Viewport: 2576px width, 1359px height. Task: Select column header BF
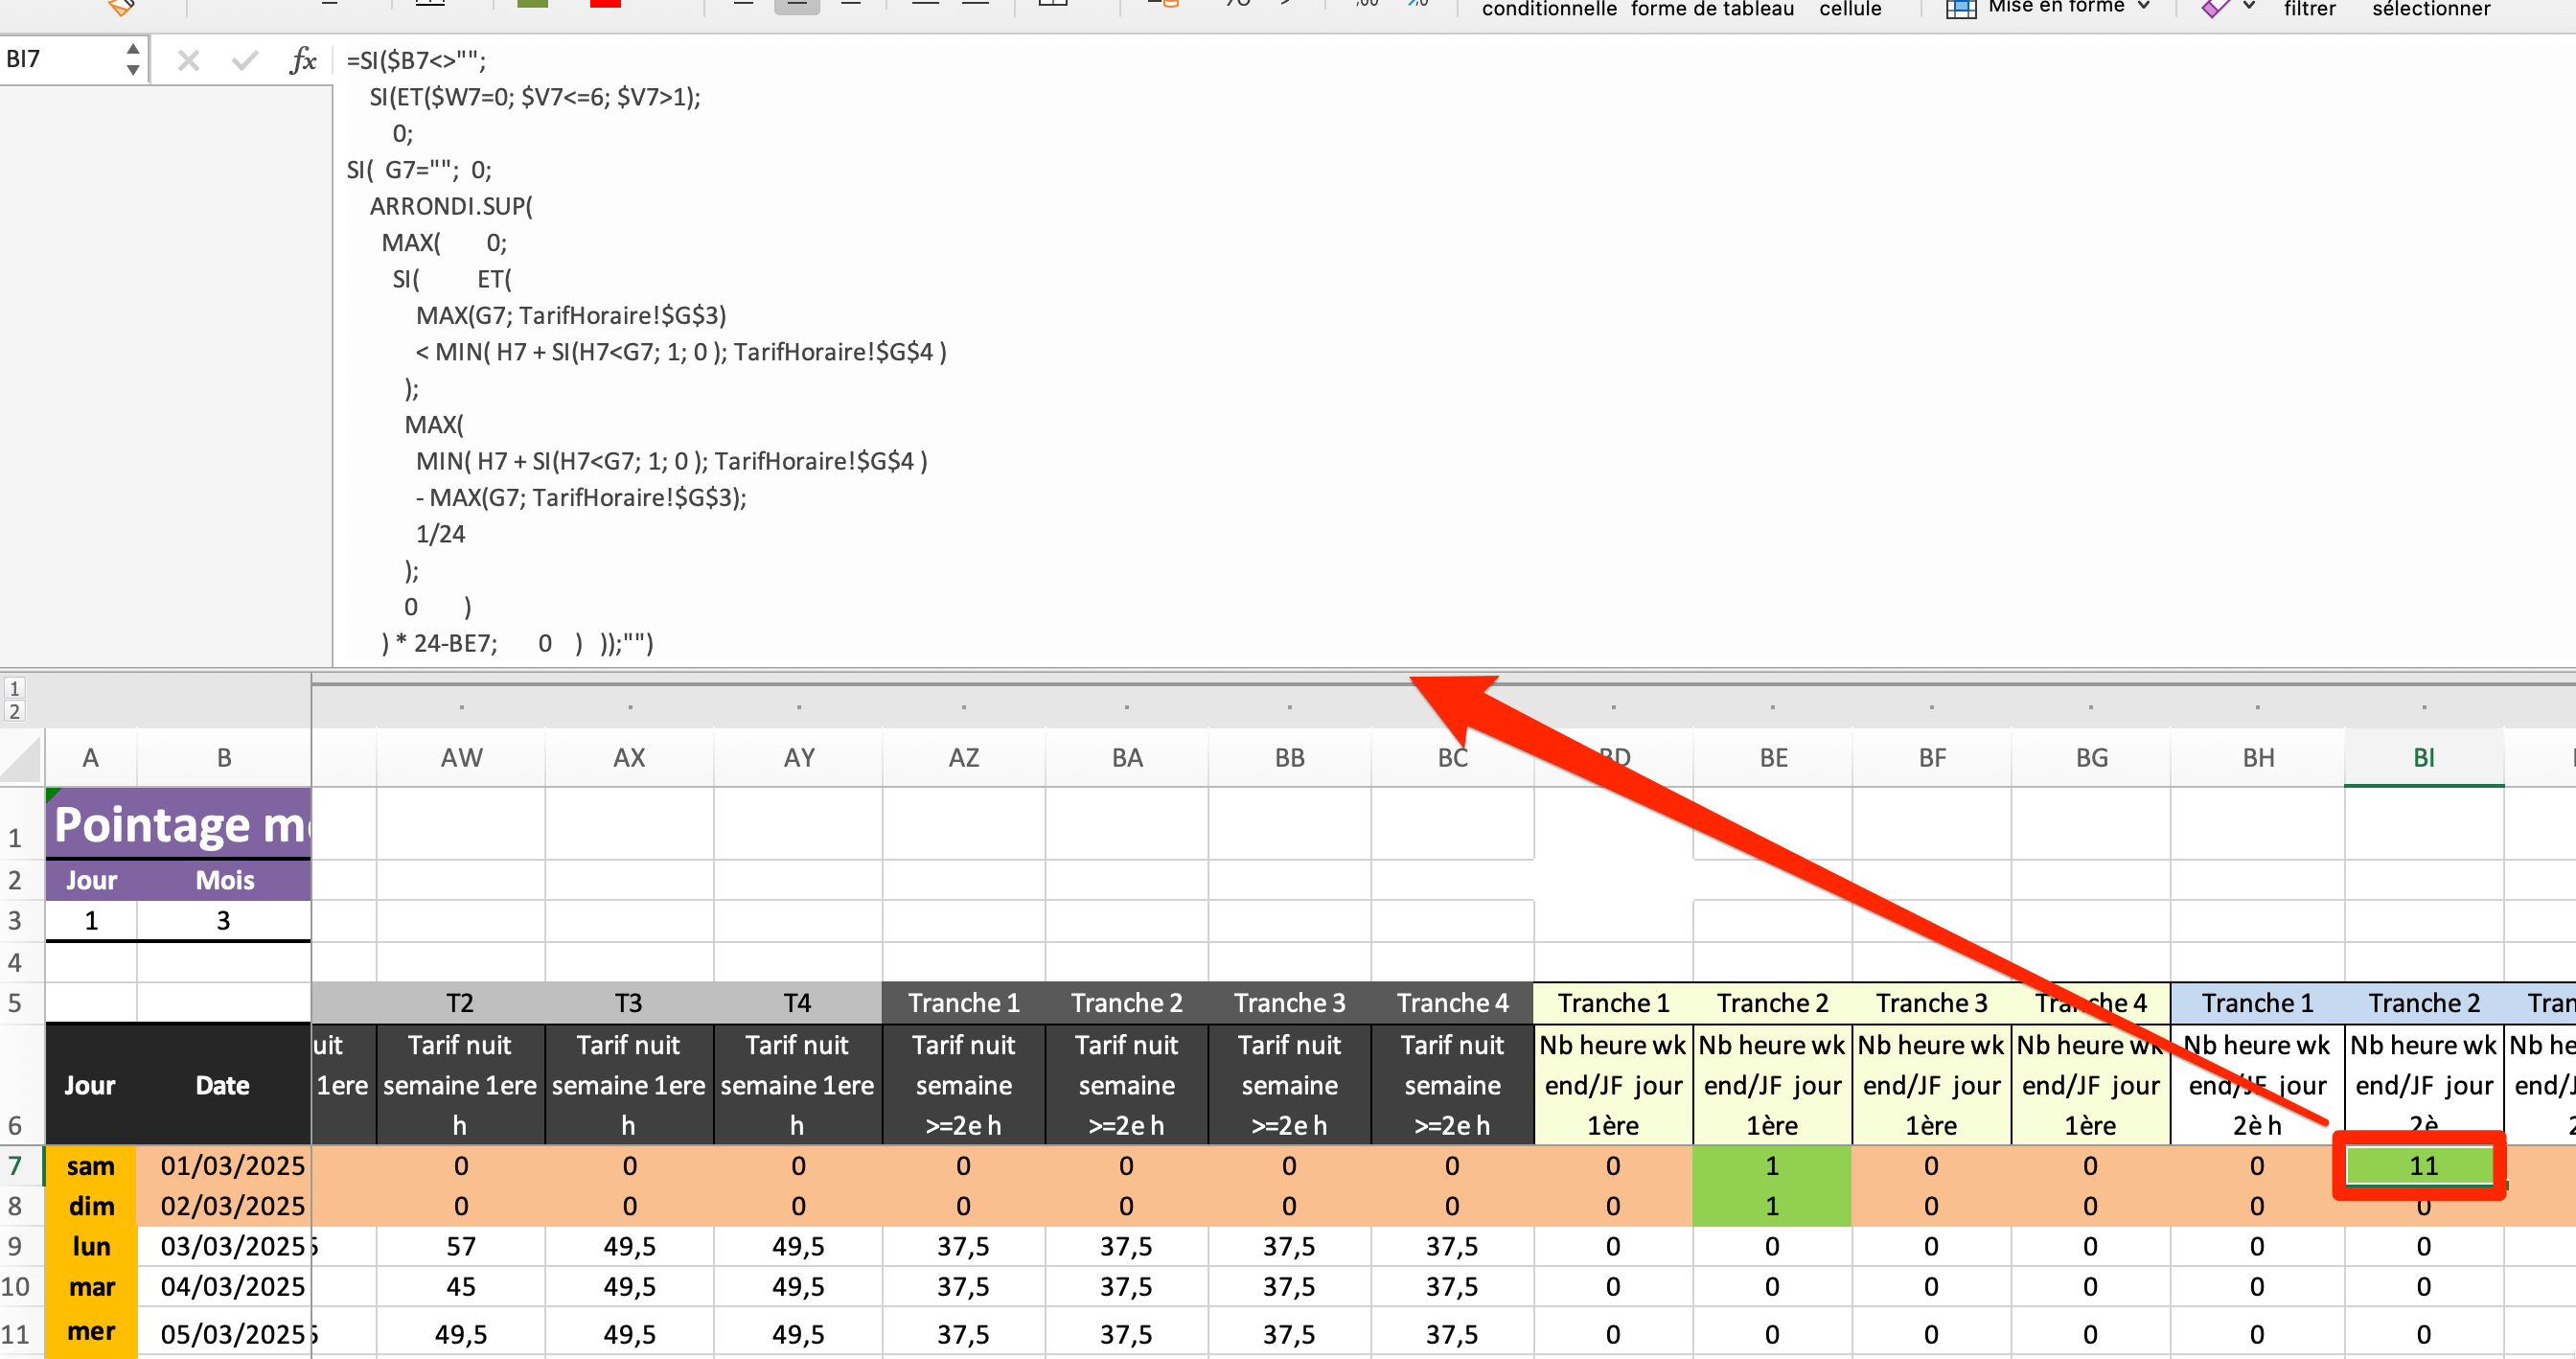(1932, 758)
